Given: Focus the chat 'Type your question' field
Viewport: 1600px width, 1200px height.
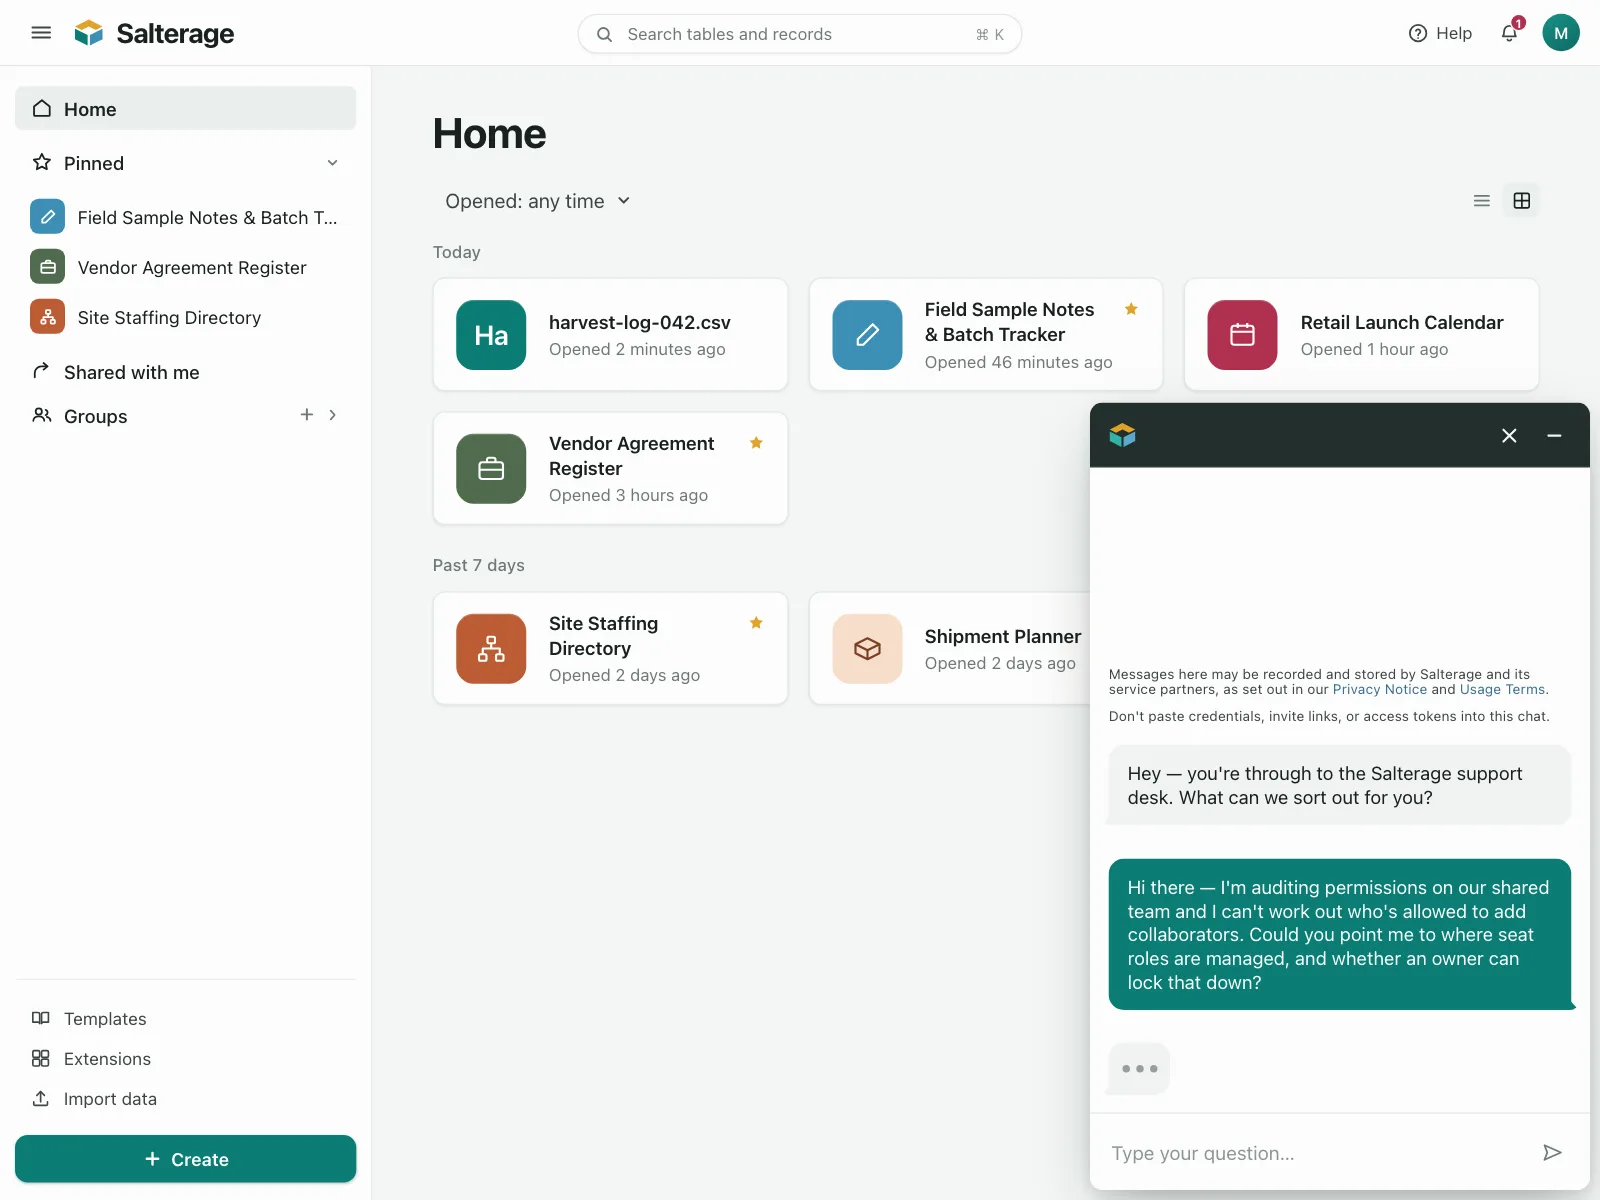Looking at the screenshot, I should 1315,1153.
